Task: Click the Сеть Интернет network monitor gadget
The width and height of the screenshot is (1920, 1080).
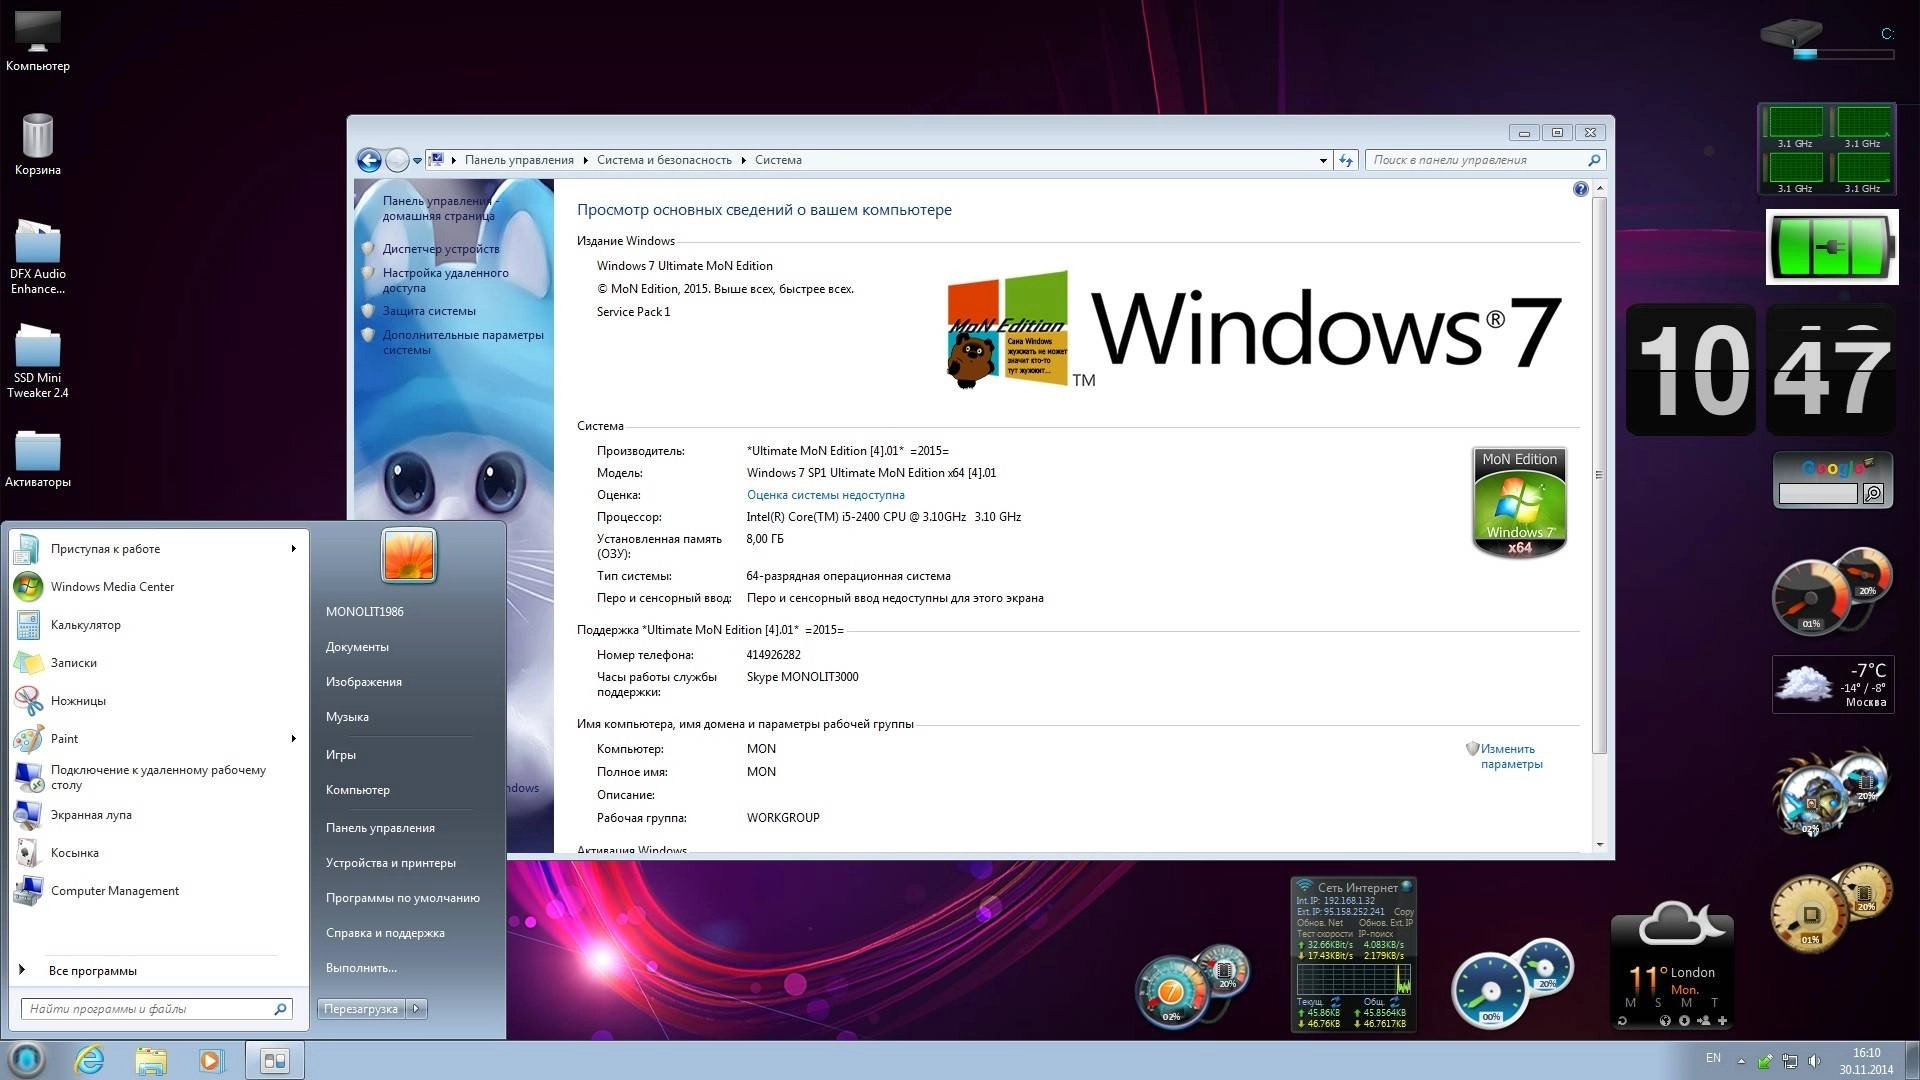Action: pyautogui.click(x=1353, y=955)
